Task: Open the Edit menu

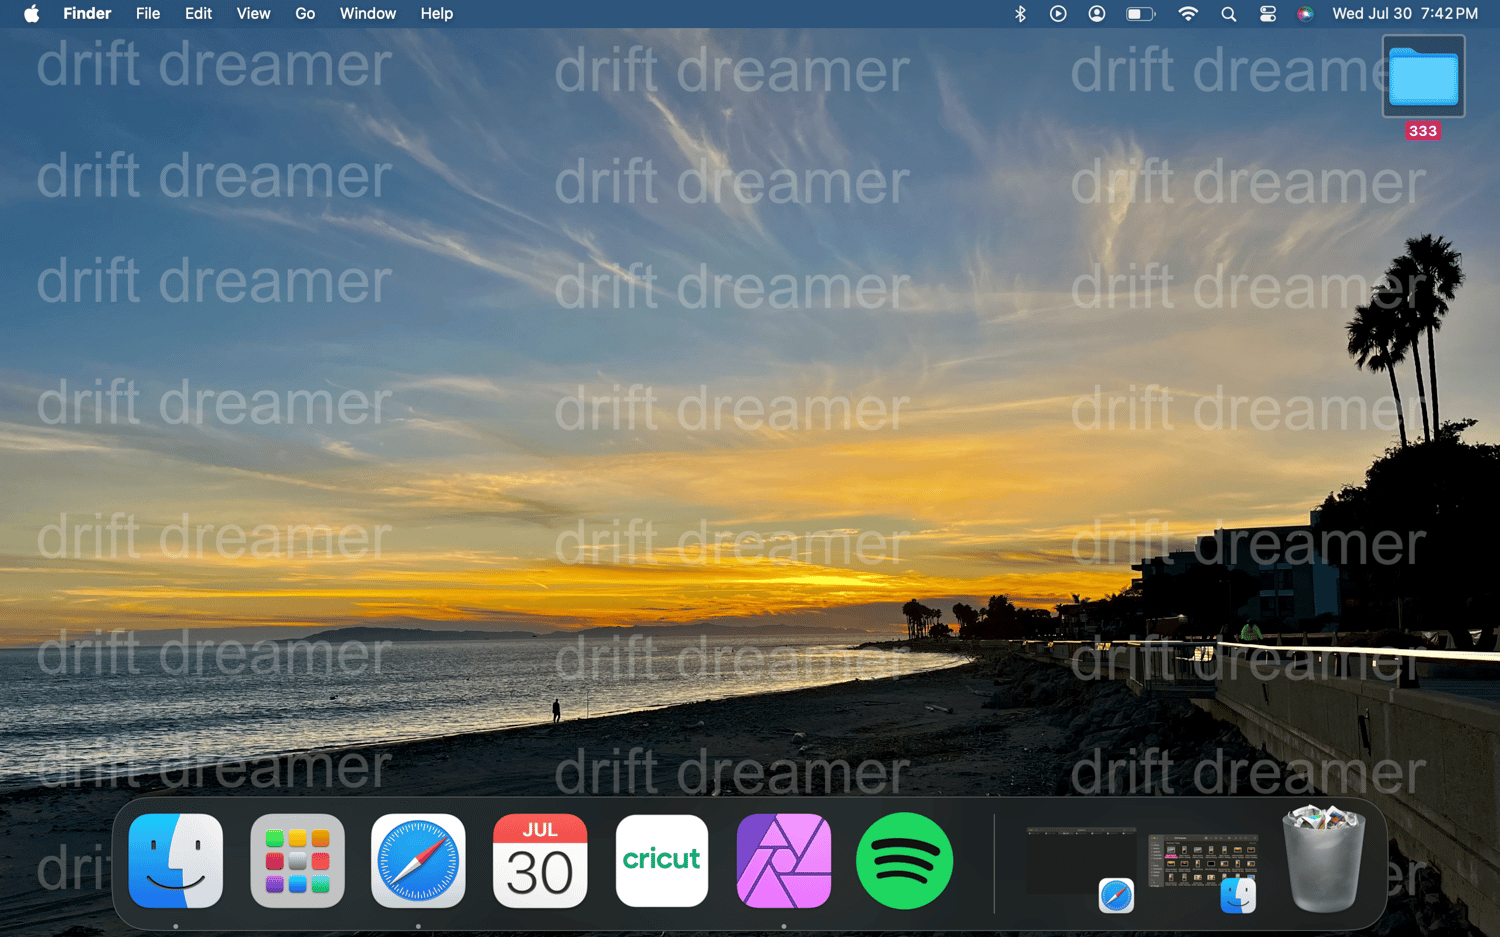Action: click(x=198, y=14)
